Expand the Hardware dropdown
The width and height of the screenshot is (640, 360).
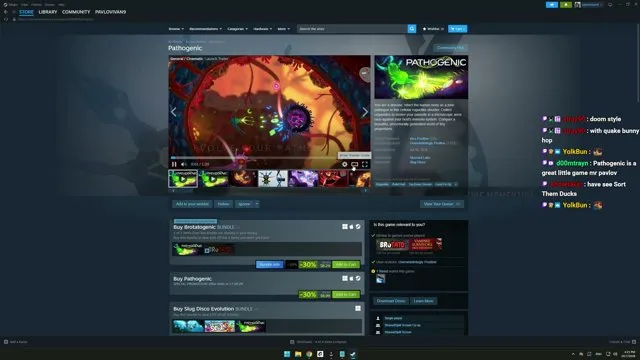262,29
